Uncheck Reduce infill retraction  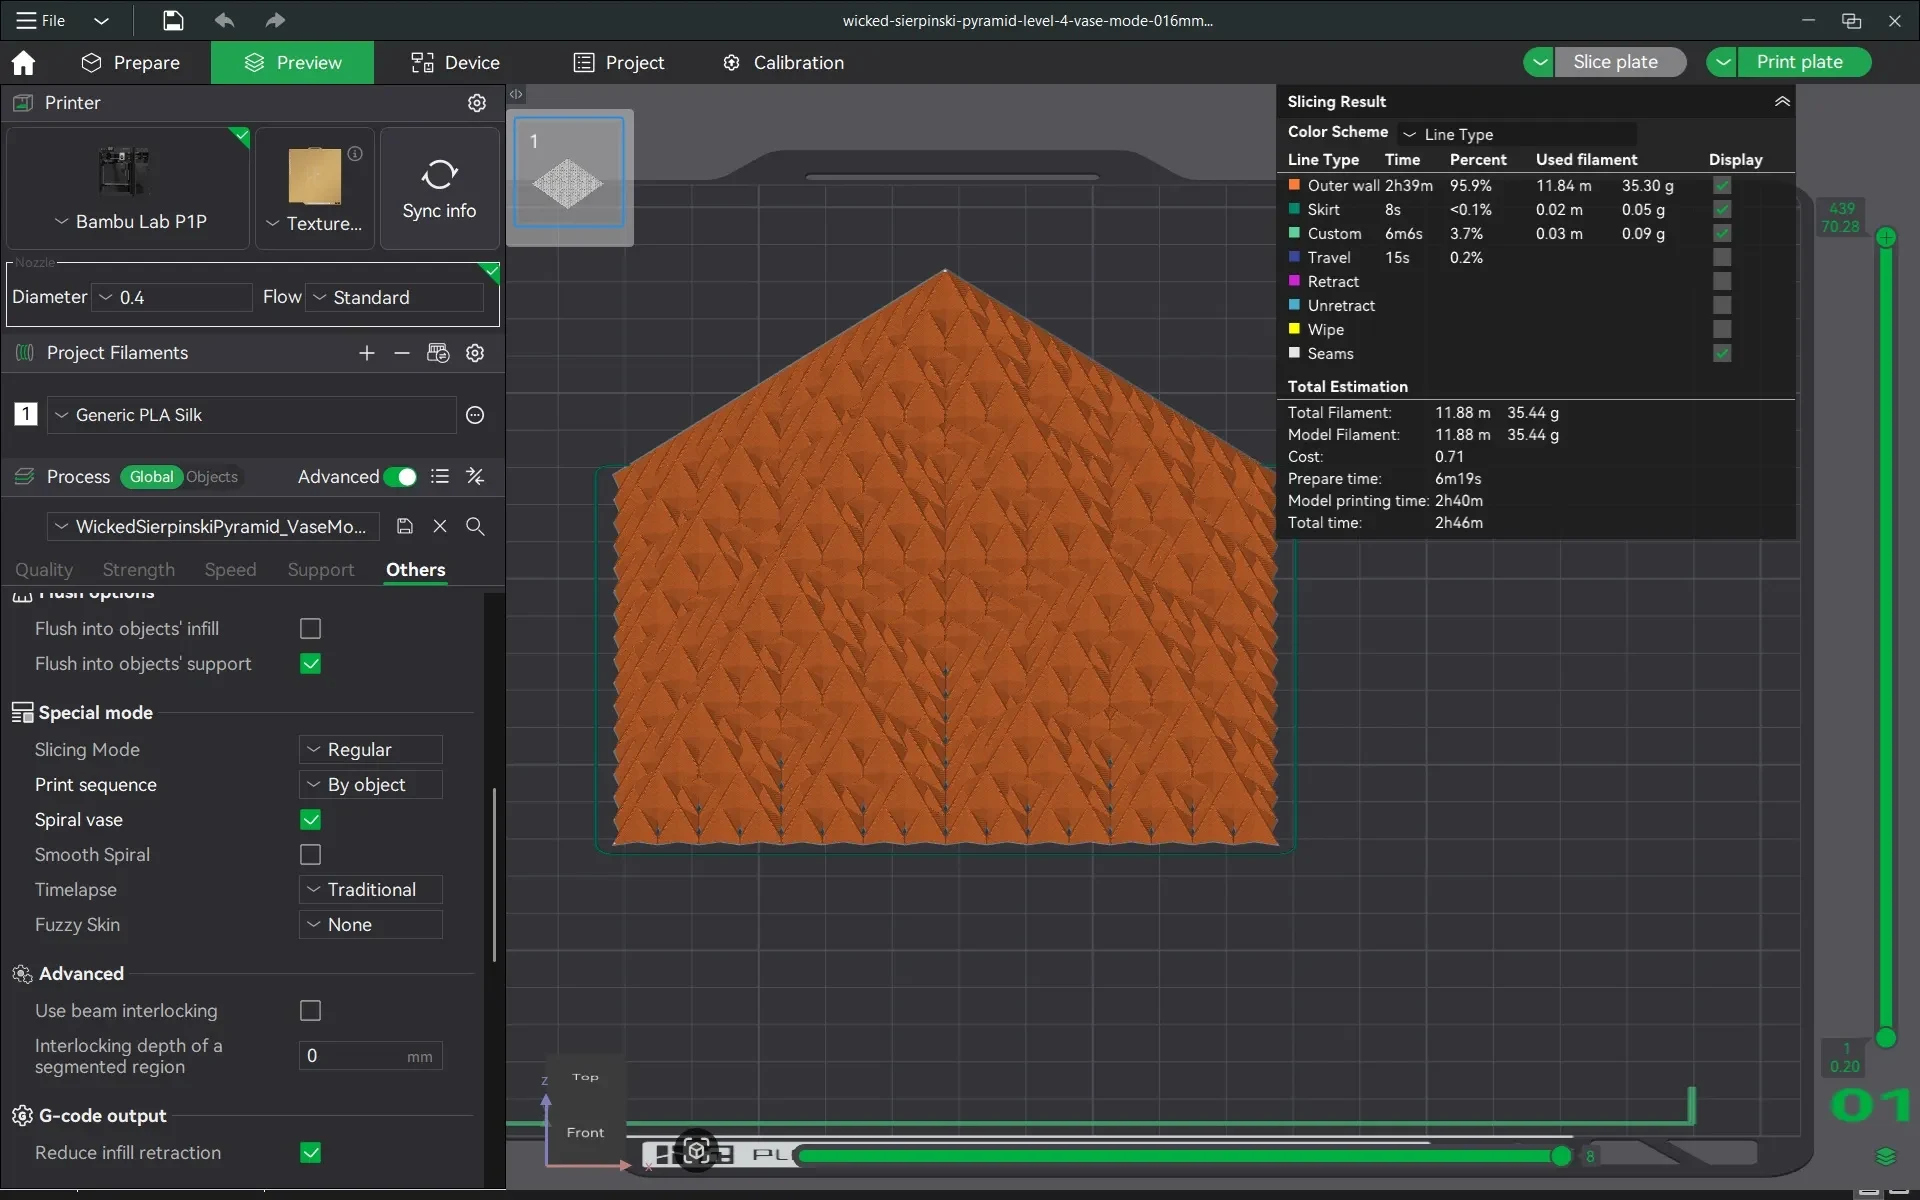pos(311,1153)
